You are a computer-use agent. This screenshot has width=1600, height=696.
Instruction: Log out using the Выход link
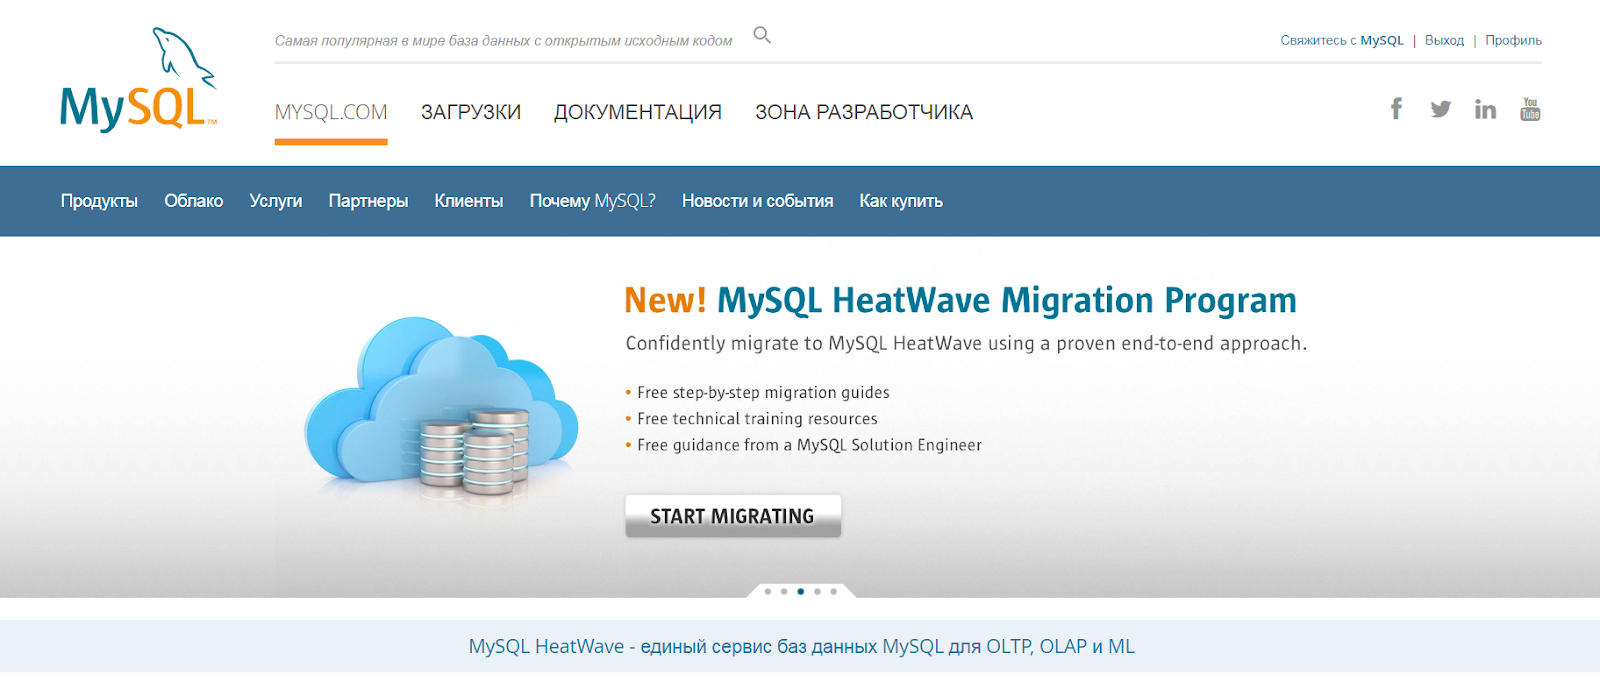point(1444,41)
